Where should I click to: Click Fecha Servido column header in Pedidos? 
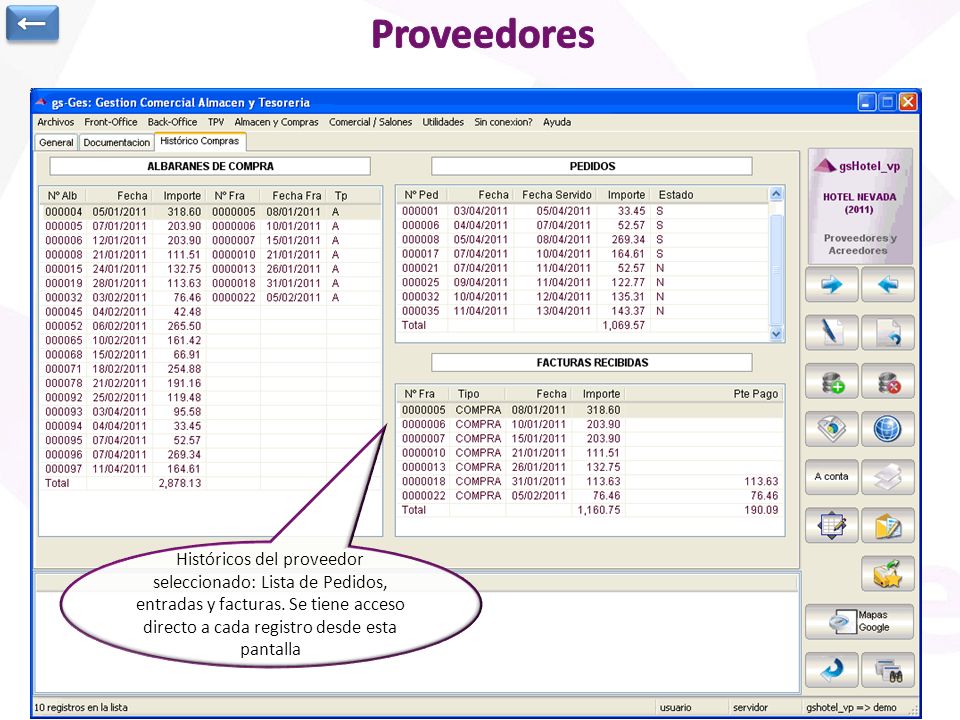pos(557,195)
